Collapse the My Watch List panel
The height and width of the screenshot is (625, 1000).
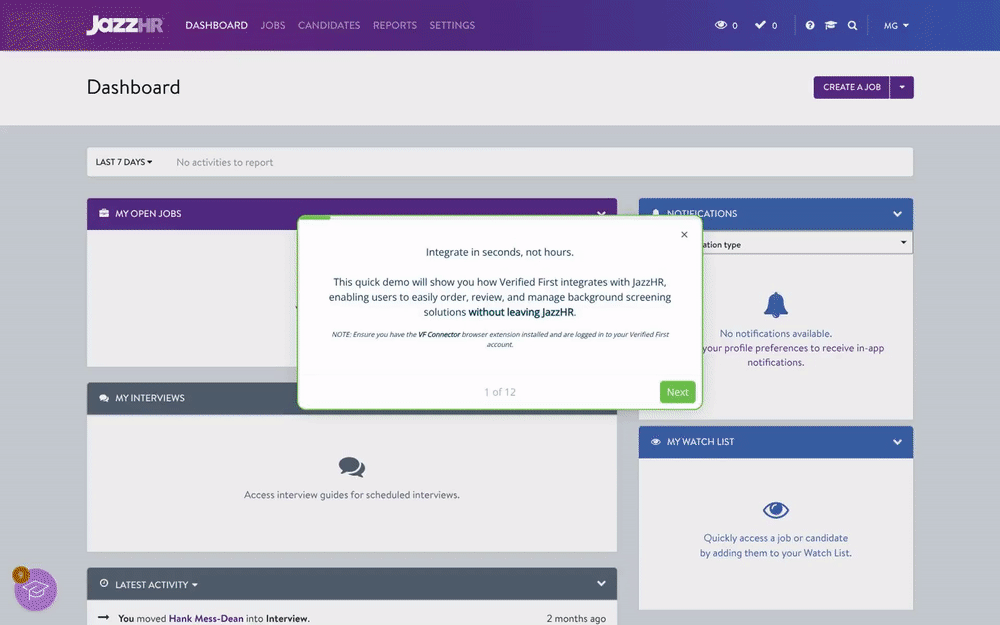click(897, 441)
